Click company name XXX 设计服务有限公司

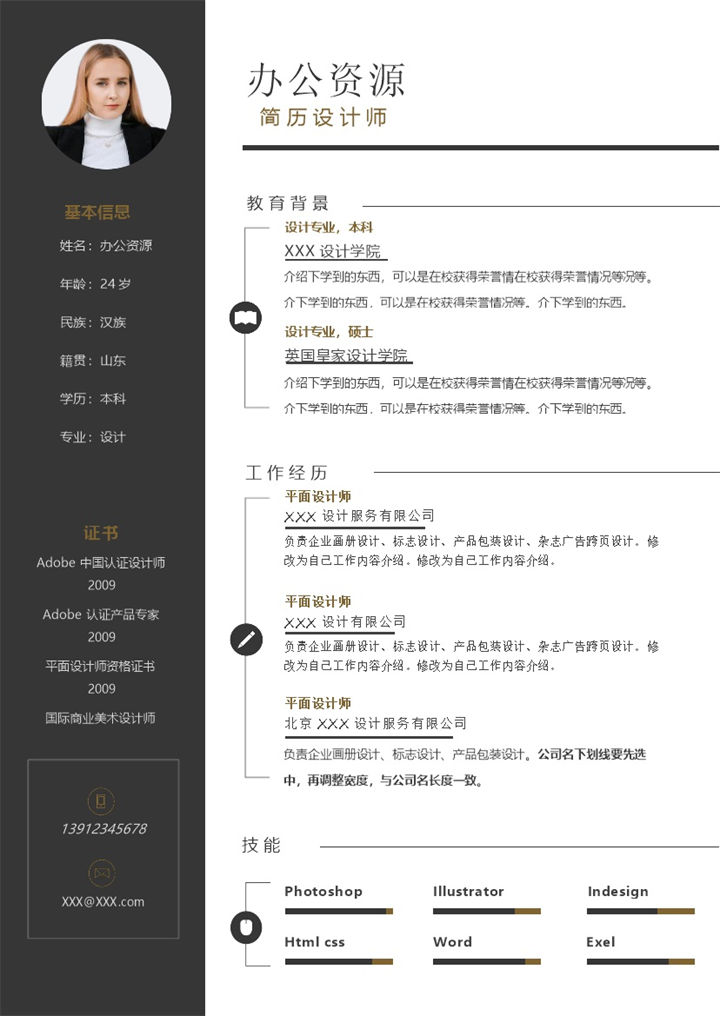point(360,516)
